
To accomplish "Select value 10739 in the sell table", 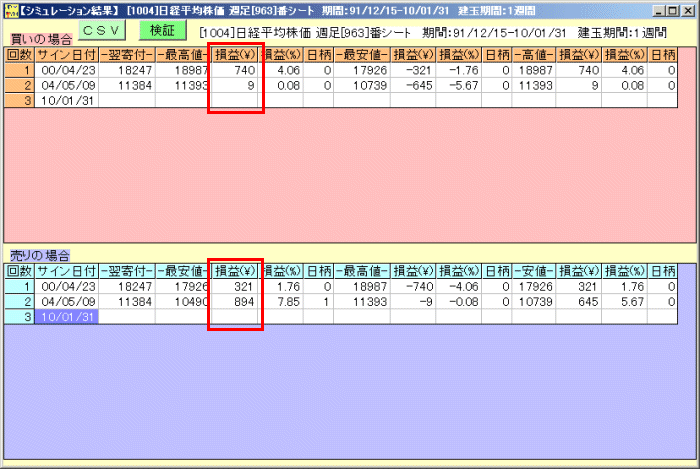I will click(x=533, y=302).
